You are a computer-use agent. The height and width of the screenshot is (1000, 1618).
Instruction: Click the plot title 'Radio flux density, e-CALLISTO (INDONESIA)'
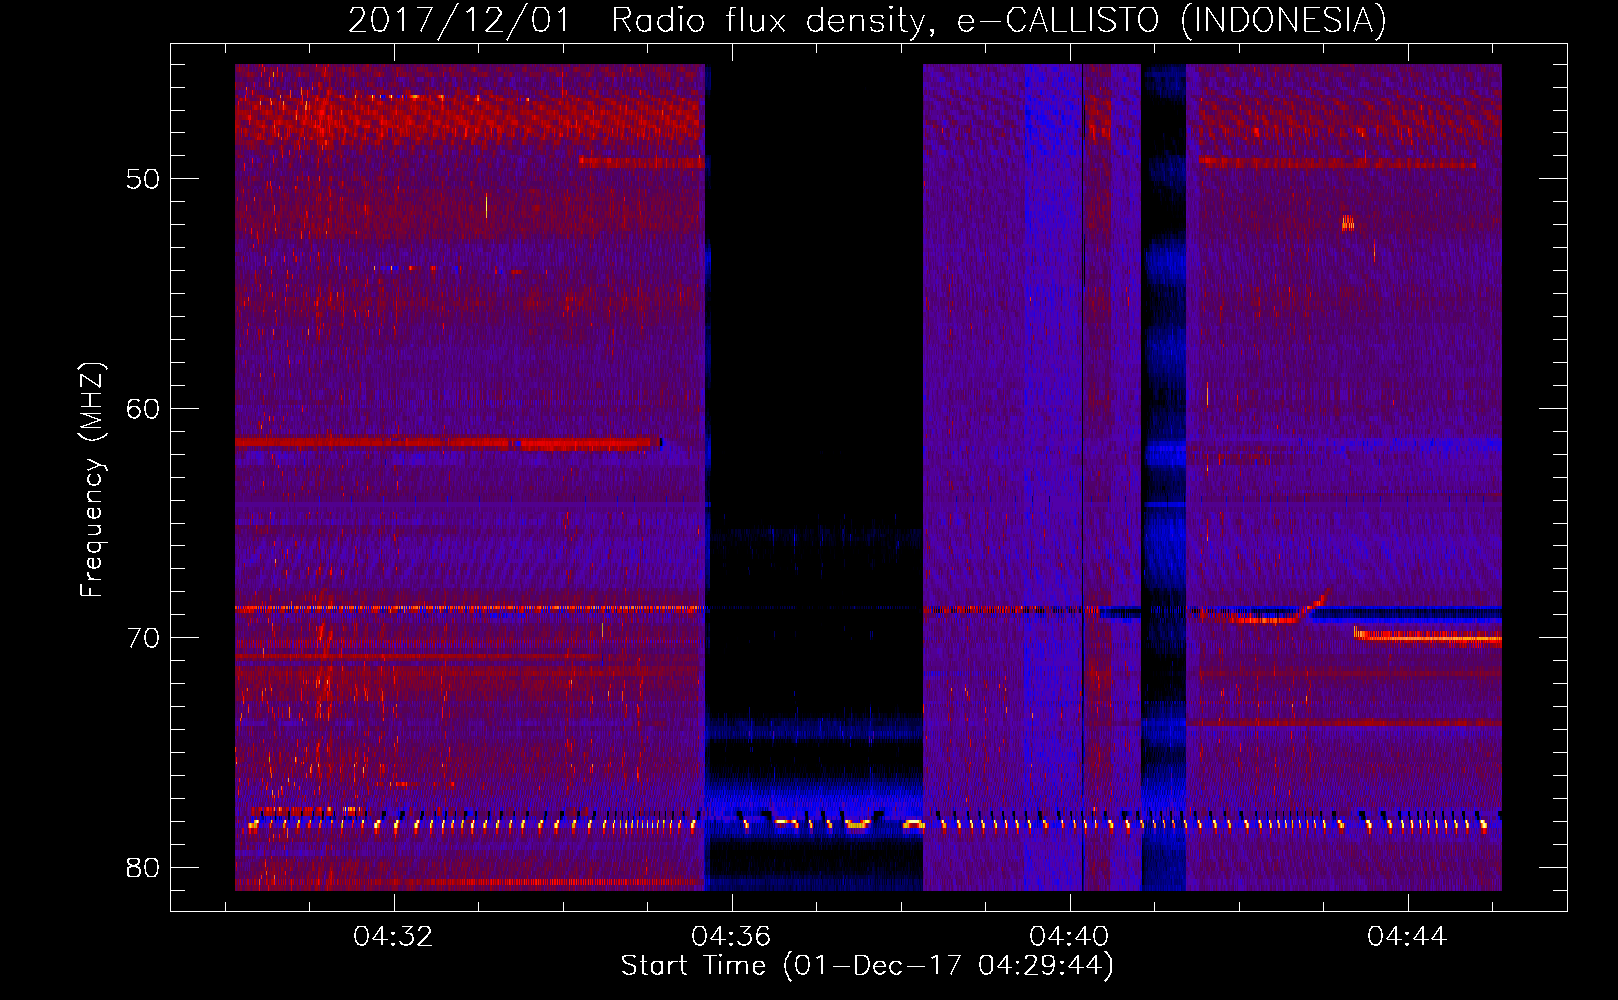pyautogui.click(x=998, y=20)
